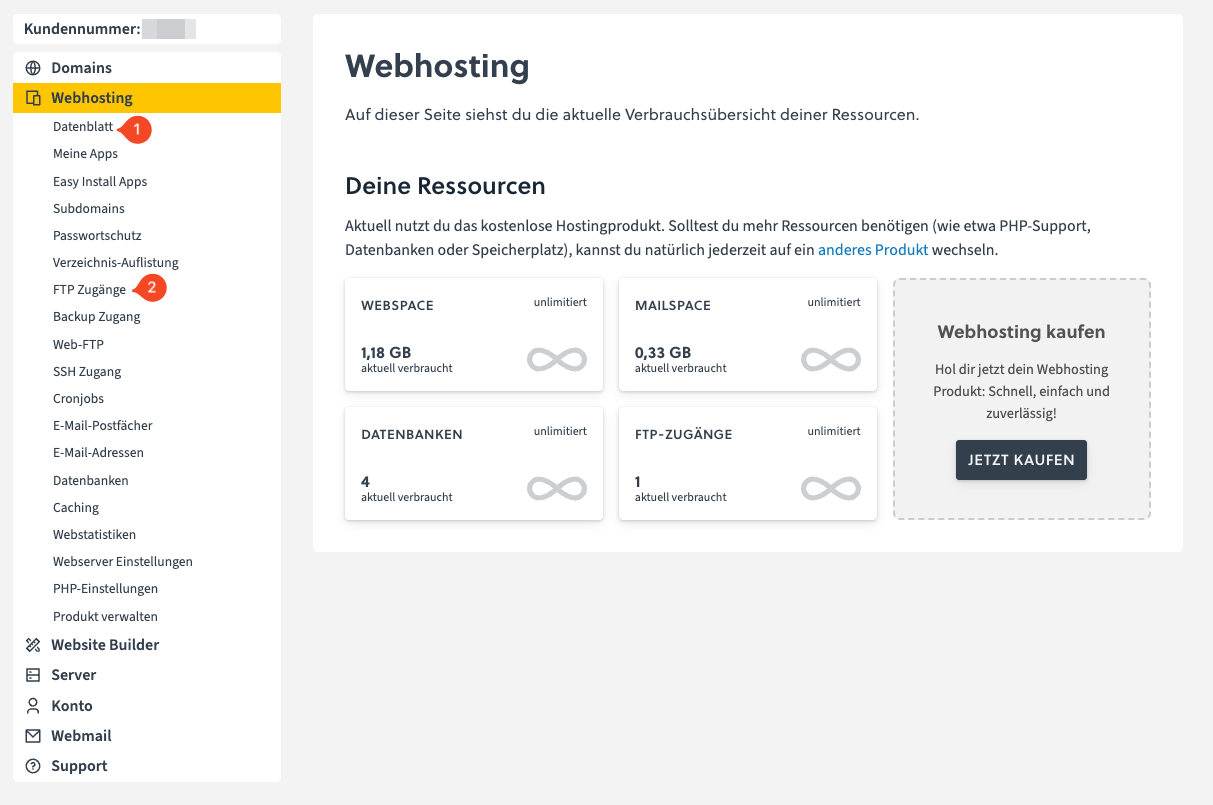Click the Support question mark icon
Viewport: 1213px width, 805px height.
coord(33,766)
